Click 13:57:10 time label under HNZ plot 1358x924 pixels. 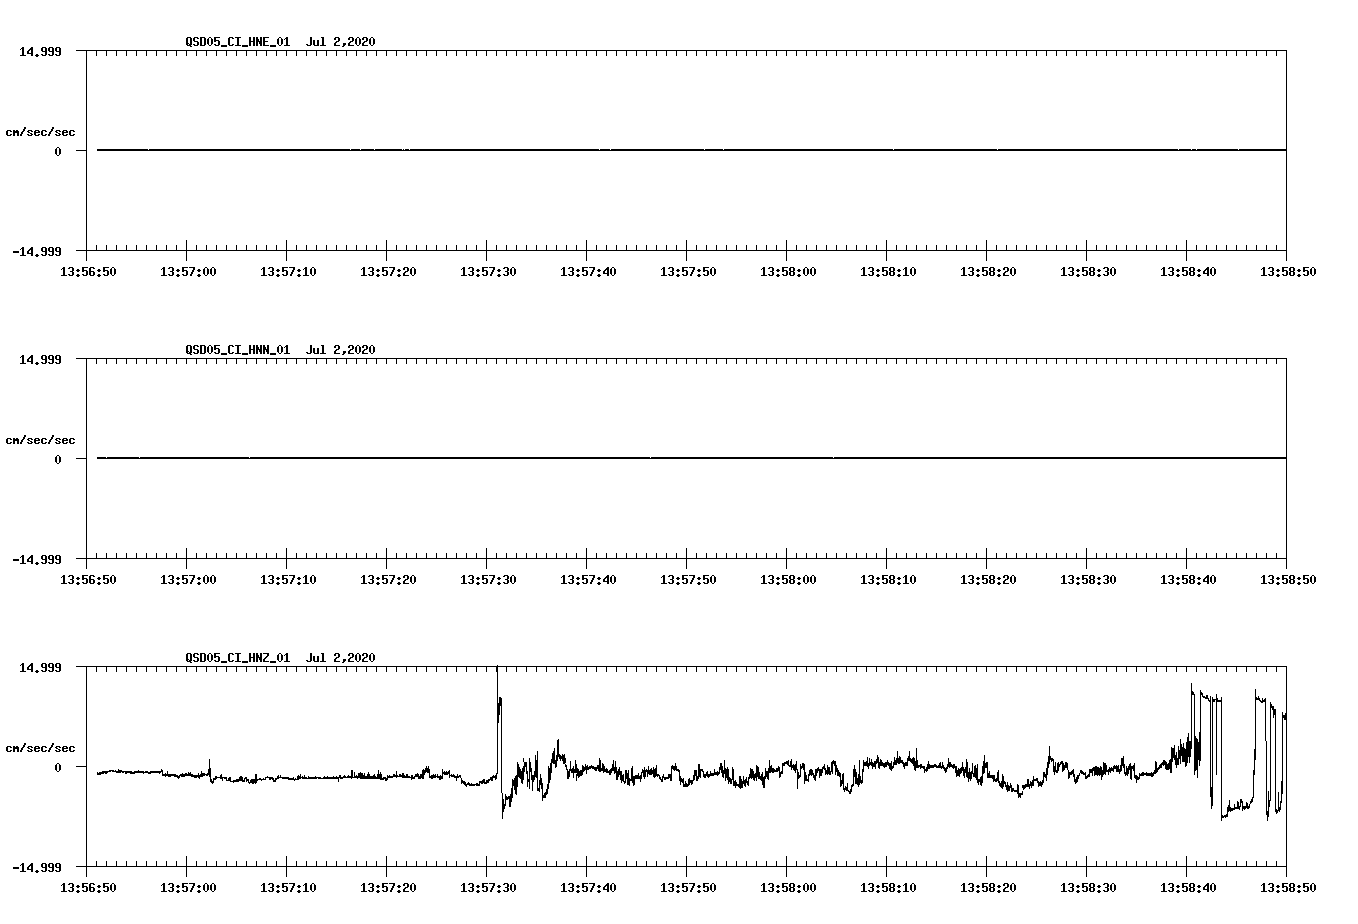pyautogui.click(x=288, y=887)
